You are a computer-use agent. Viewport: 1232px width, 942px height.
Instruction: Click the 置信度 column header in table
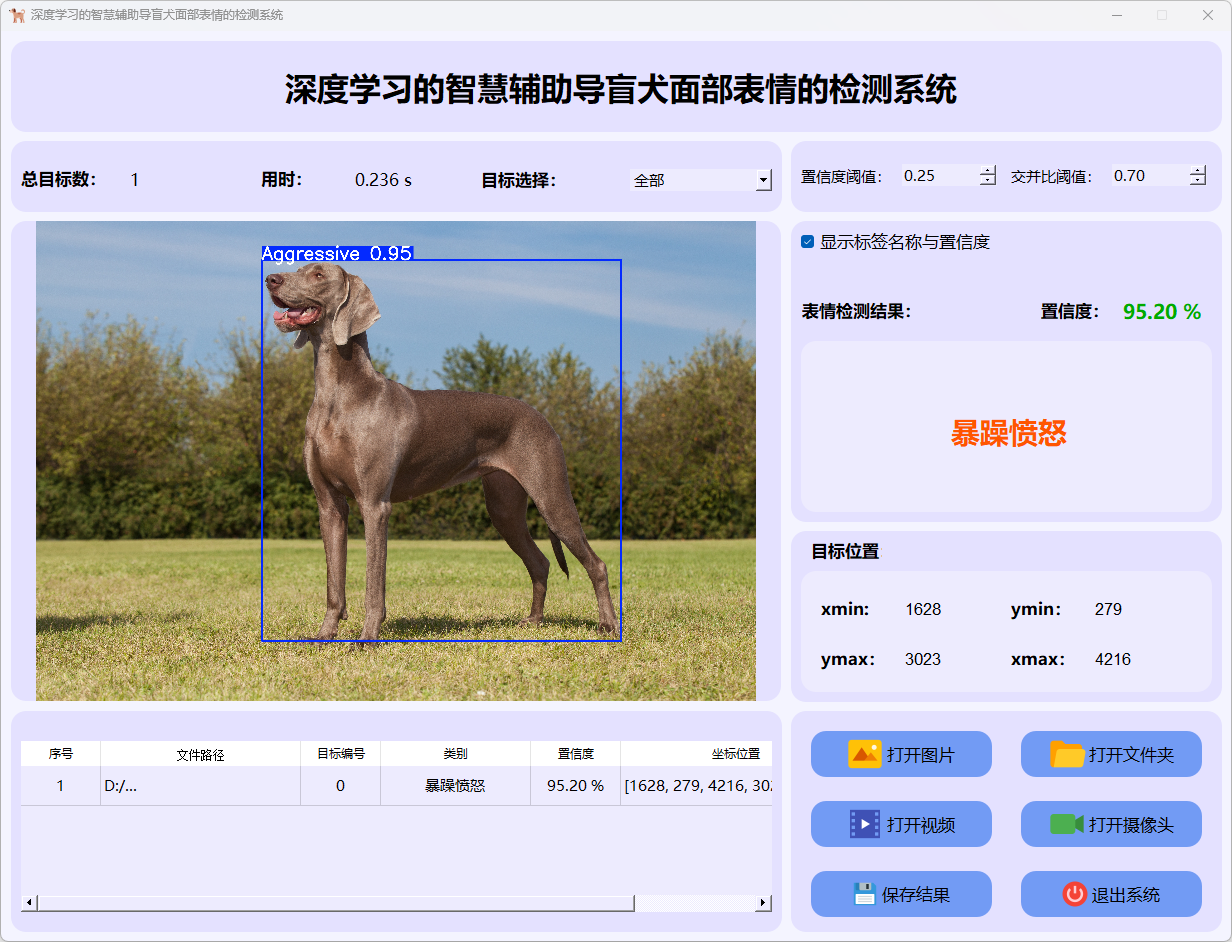click(x=576, y=754)
